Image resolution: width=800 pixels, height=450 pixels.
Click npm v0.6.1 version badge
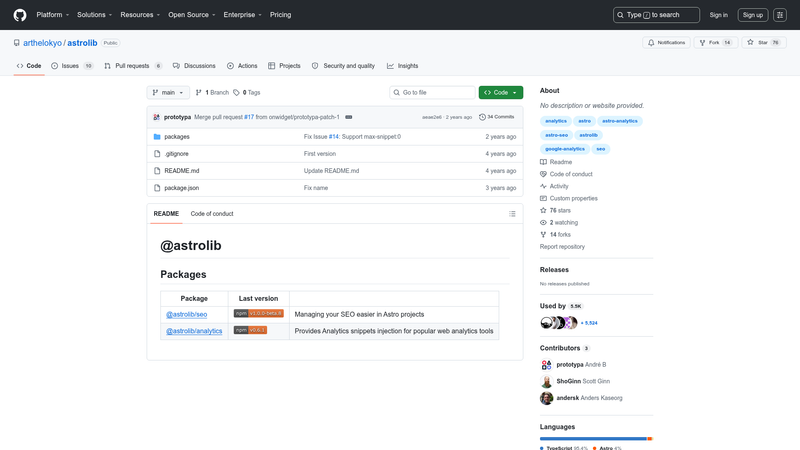pyautogui.click(x=250, y=330)
